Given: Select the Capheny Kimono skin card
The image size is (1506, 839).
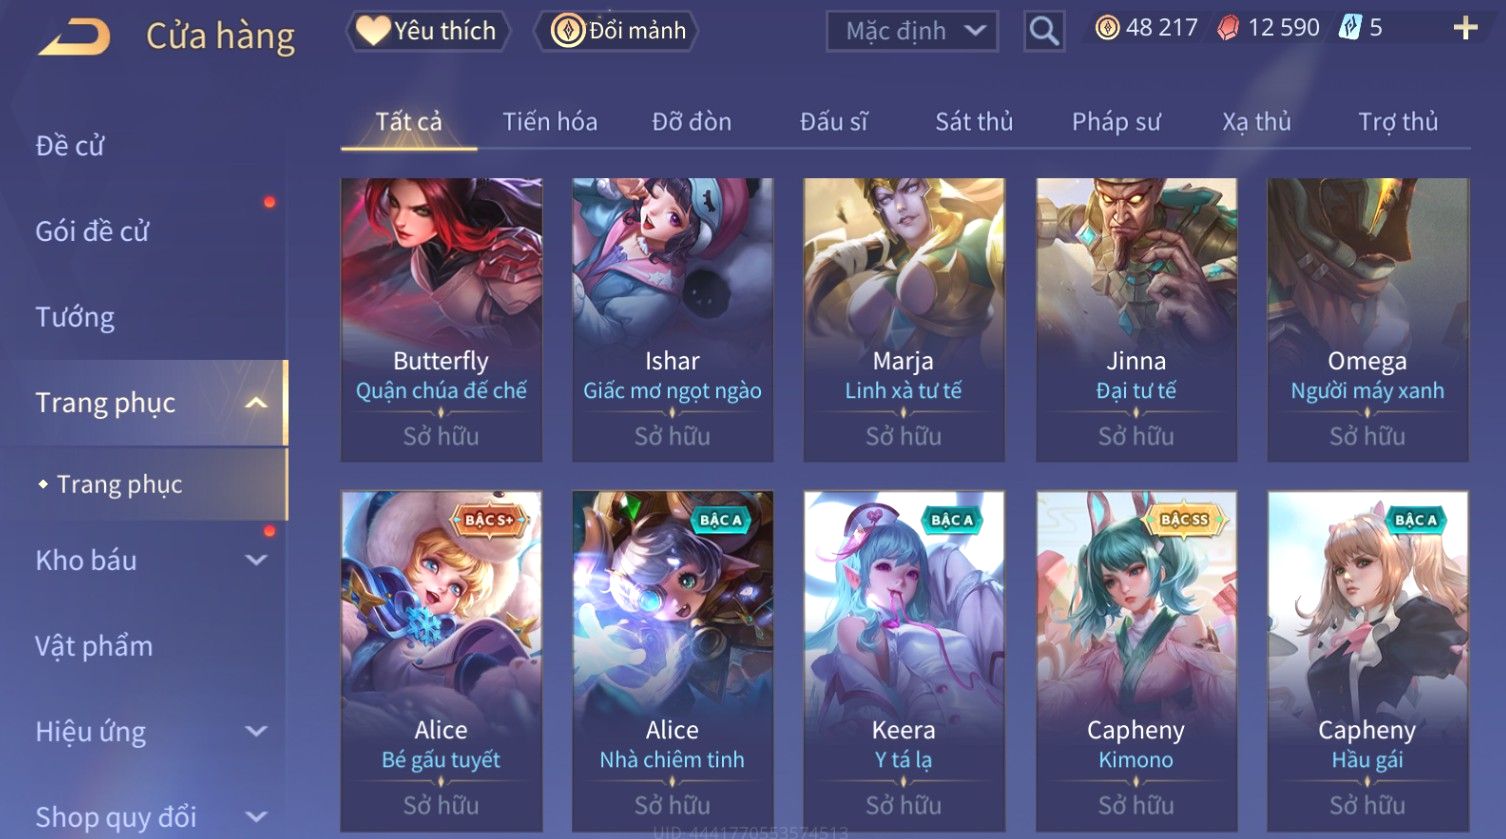Looking at the screenshot, I should click(1136, 660).
